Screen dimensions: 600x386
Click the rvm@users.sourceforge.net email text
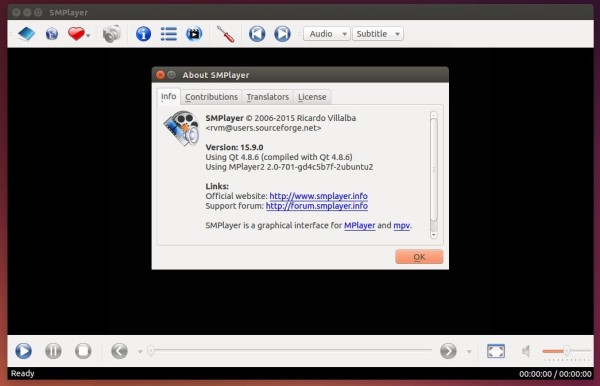click(263, 128)
